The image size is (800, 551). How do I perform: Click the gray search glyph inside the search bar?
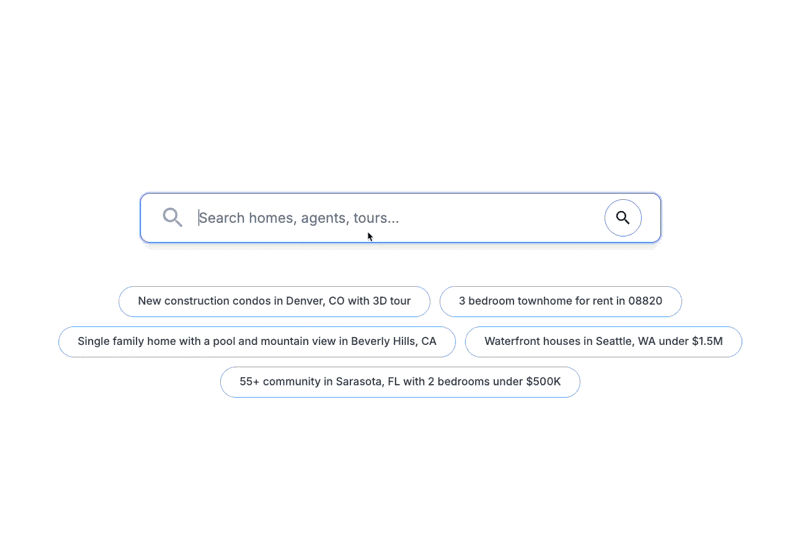pos(173,218)
